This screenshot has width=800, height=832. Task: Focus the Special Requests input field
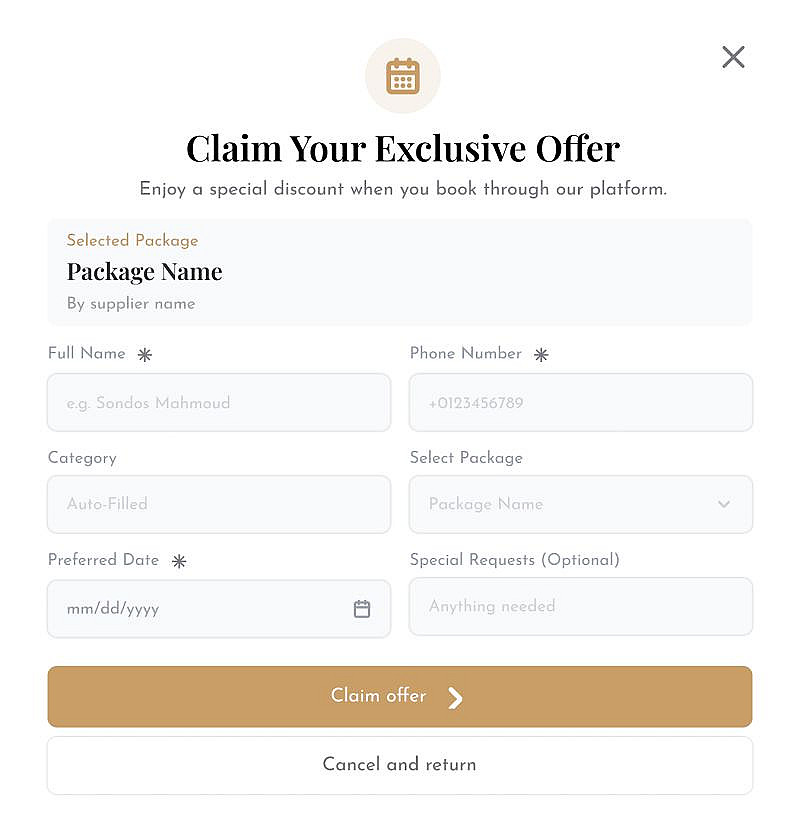(x=580, y=606)
